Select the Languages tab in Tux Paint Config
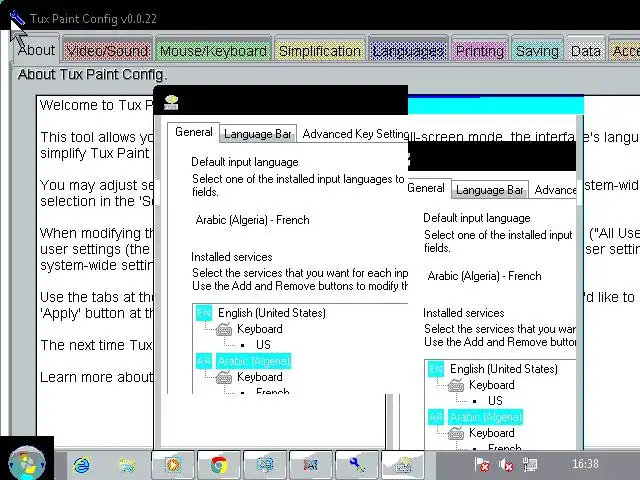Screen dimensions: 640x480 tap(408, 51)
